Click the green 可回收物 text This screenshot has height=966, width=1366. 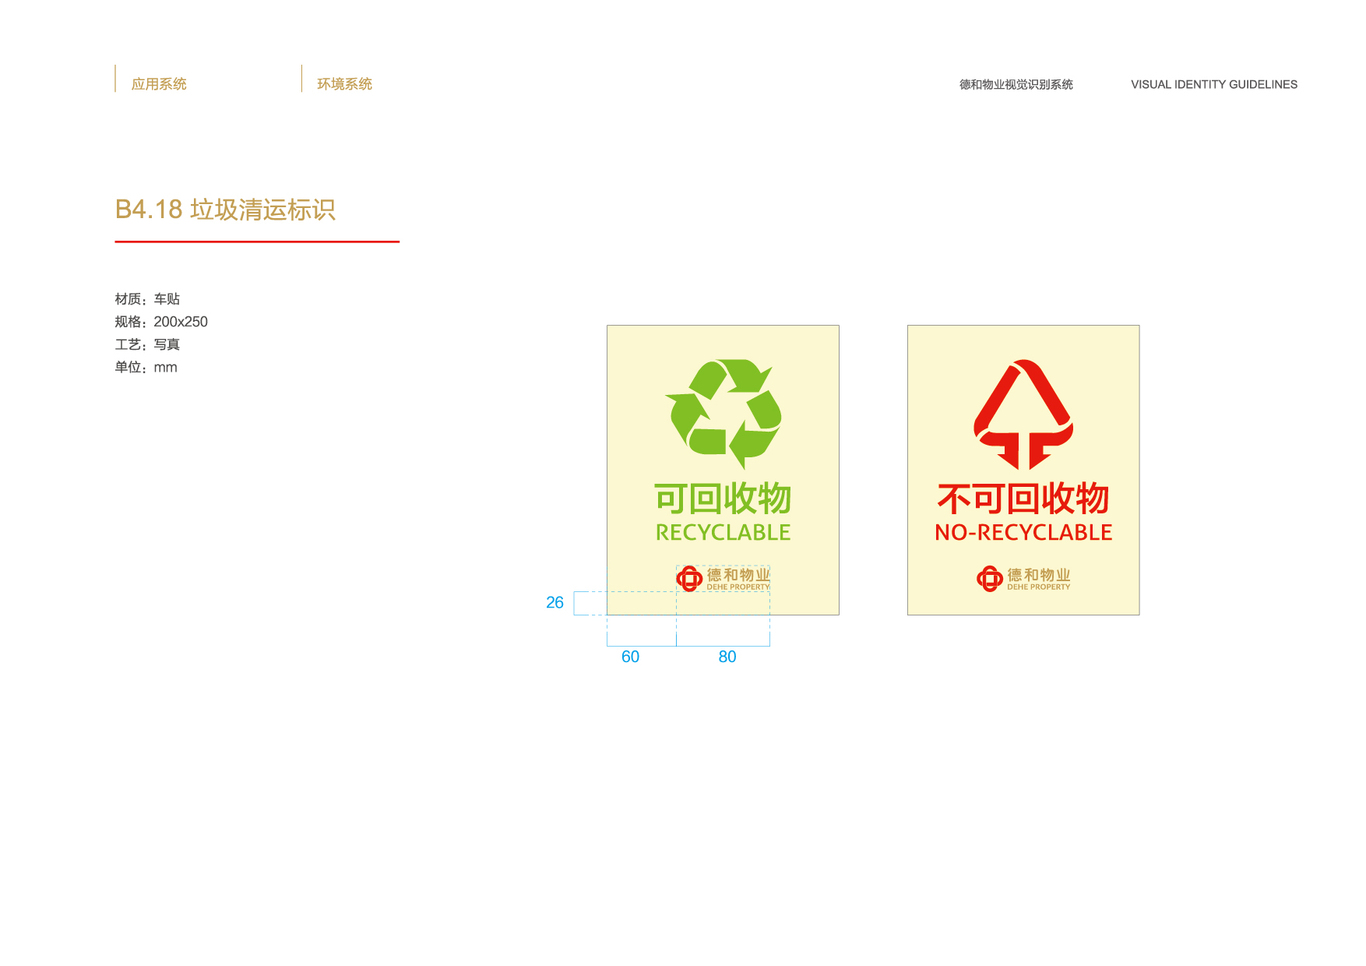click(x=723, y=498)
